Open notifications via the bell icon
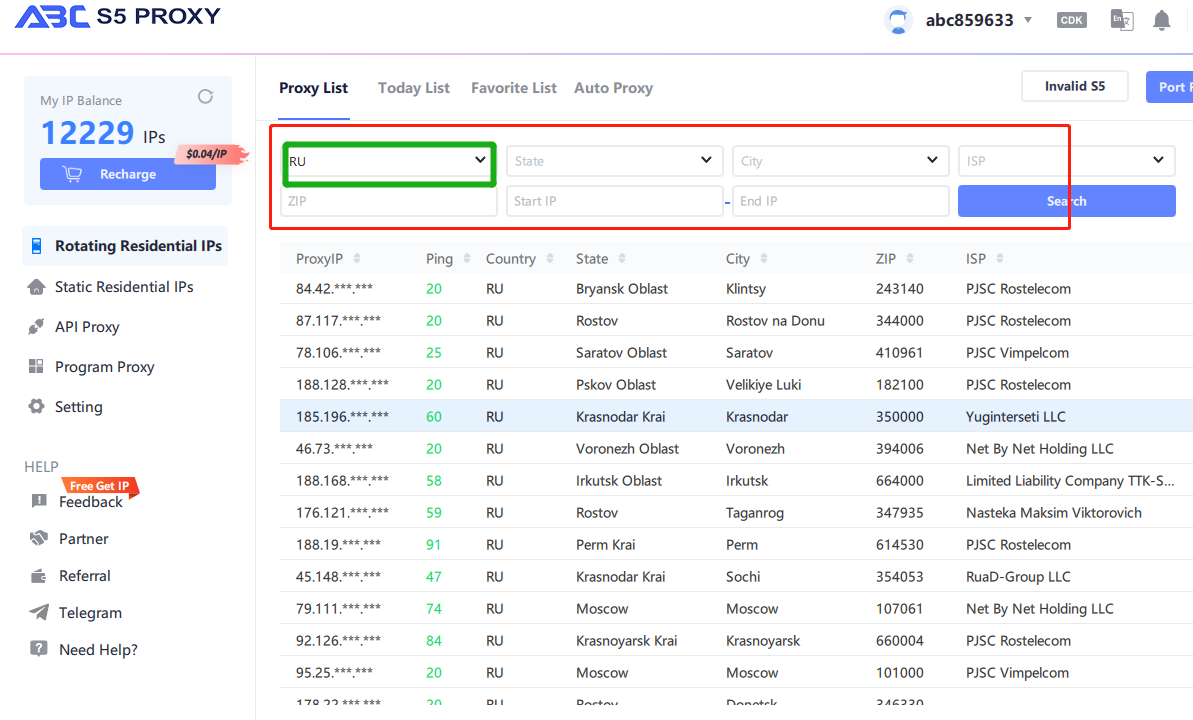The width and height of the screenshot is (1193, 720). tap(1161, 20)
